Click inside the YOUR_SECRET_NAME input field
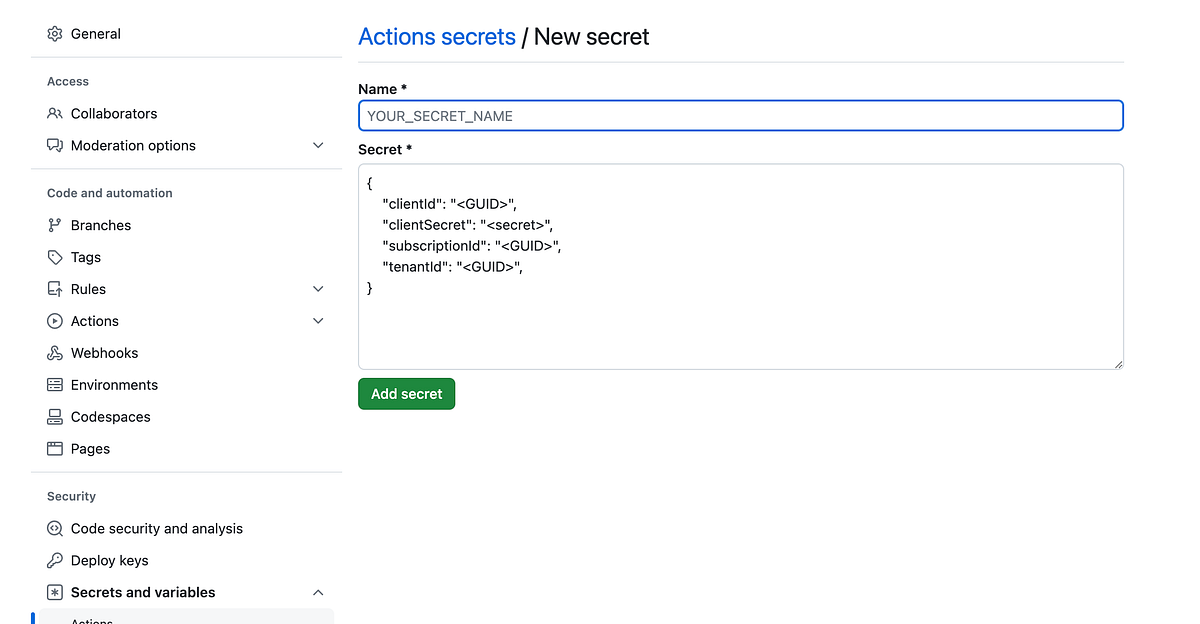Viewport: 1200px width, 624px height. point(740,115)
